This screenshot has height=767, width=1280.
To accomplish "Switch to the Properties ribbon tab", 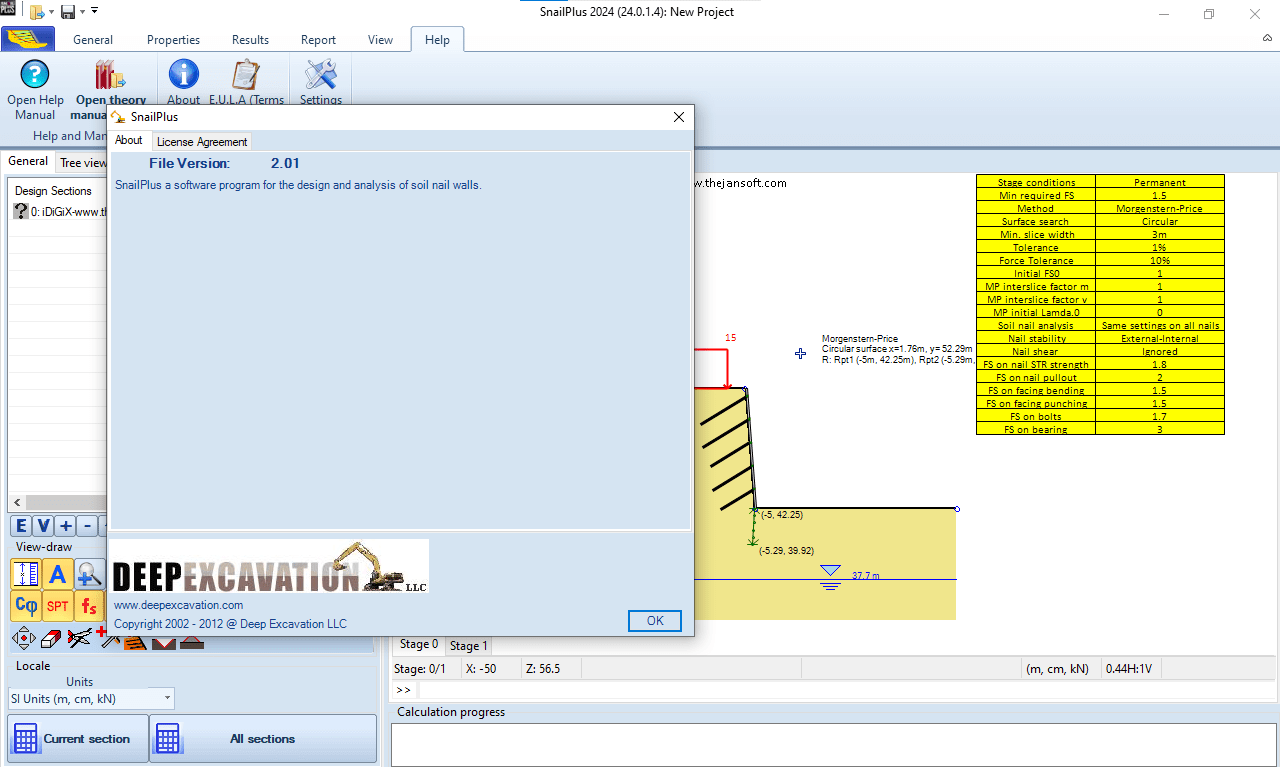I will click(x=173, y=40).
